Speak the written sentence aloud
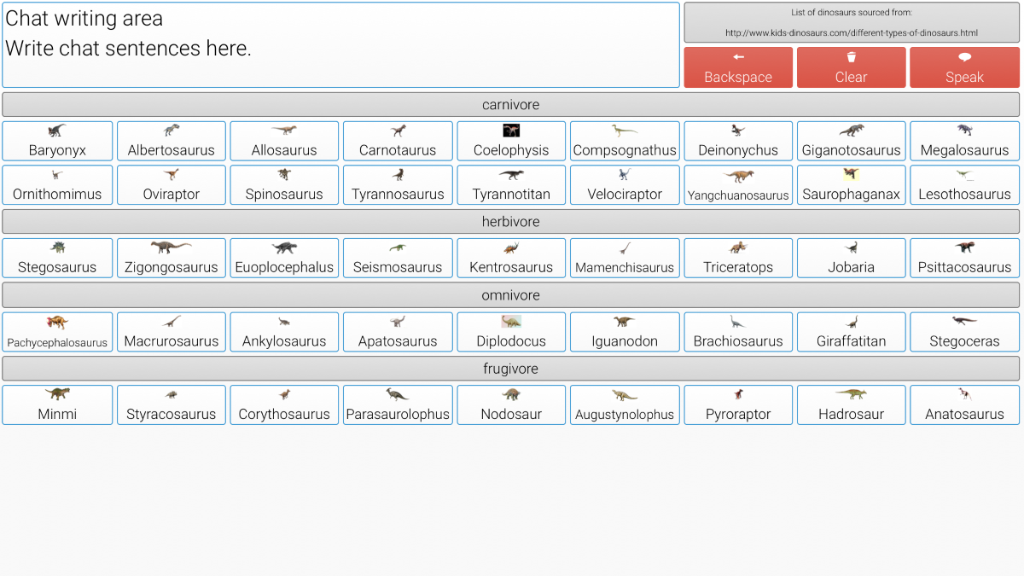The width and height of the screenshot is (1024, 576). coord(965,67)
